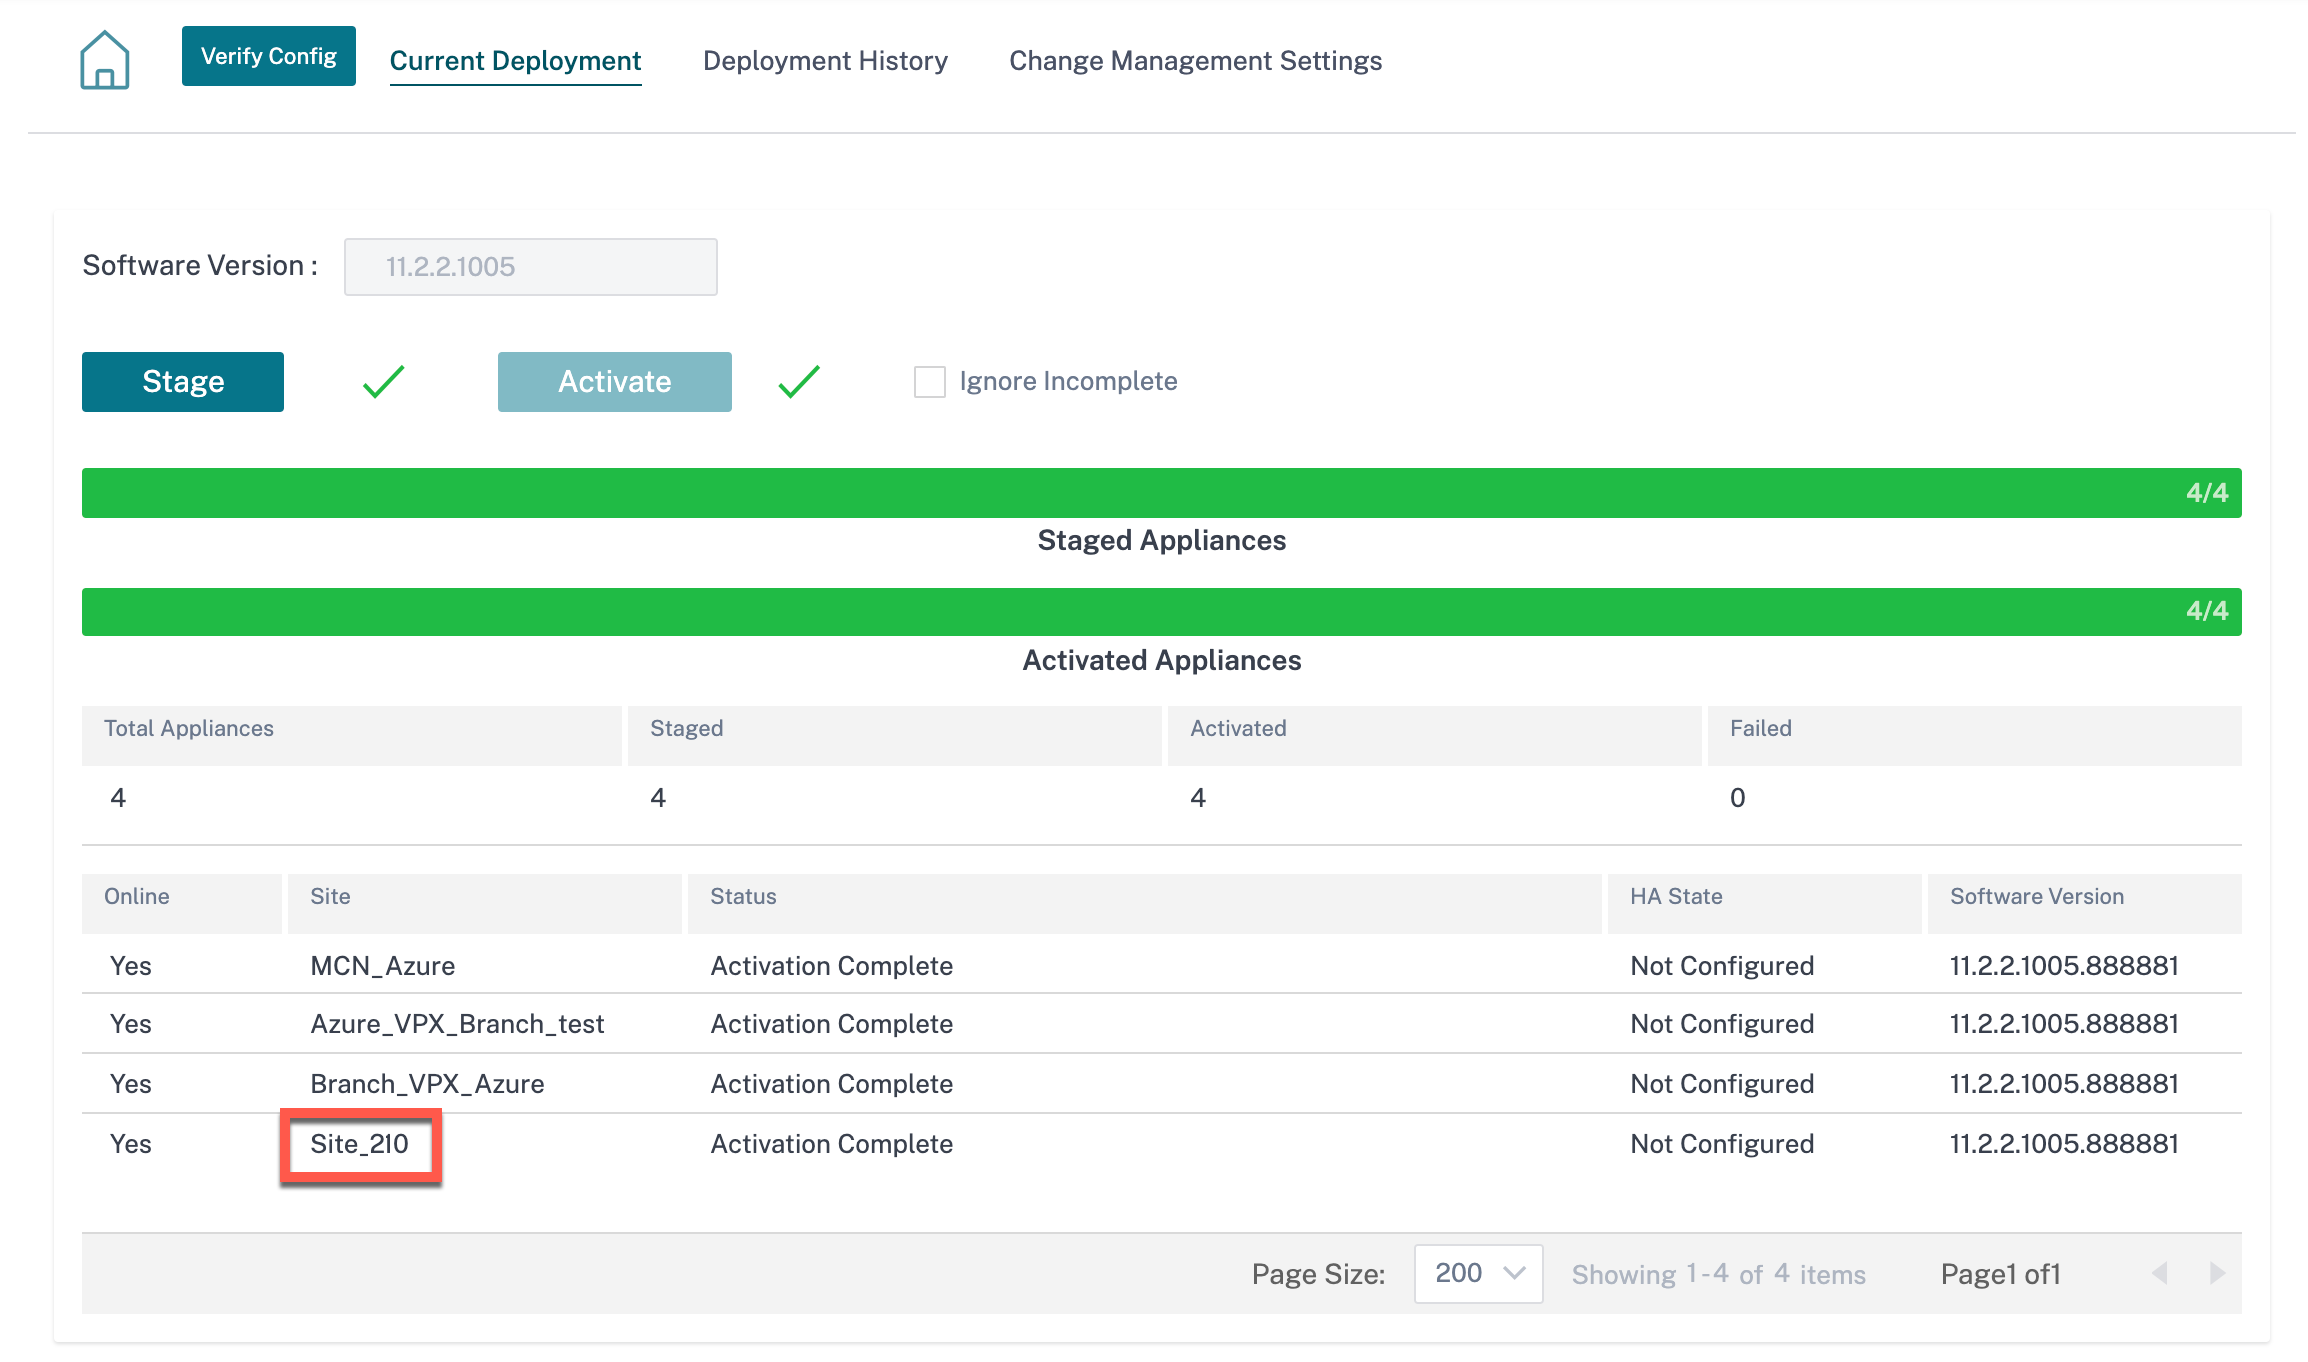Viewport: 2308px width, 1362px height.
Task: Click the green checkmark beside Activate
Action: 799,381
